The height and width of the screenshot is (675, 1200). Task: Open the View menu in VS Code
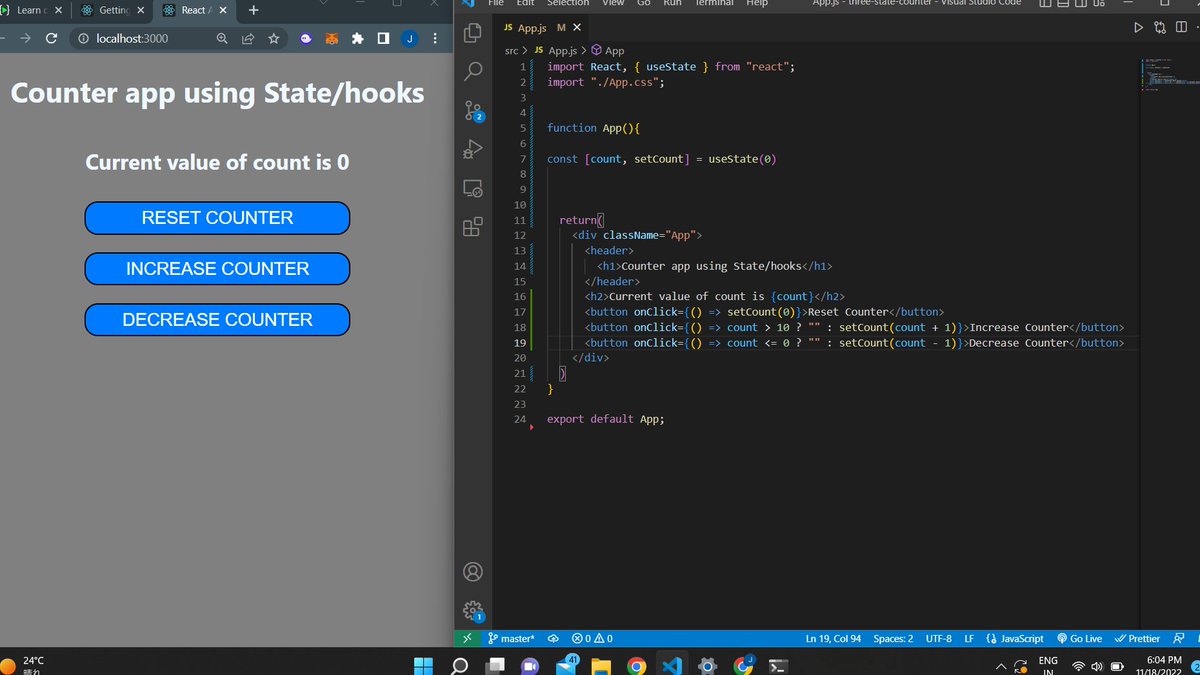point(613,3)
